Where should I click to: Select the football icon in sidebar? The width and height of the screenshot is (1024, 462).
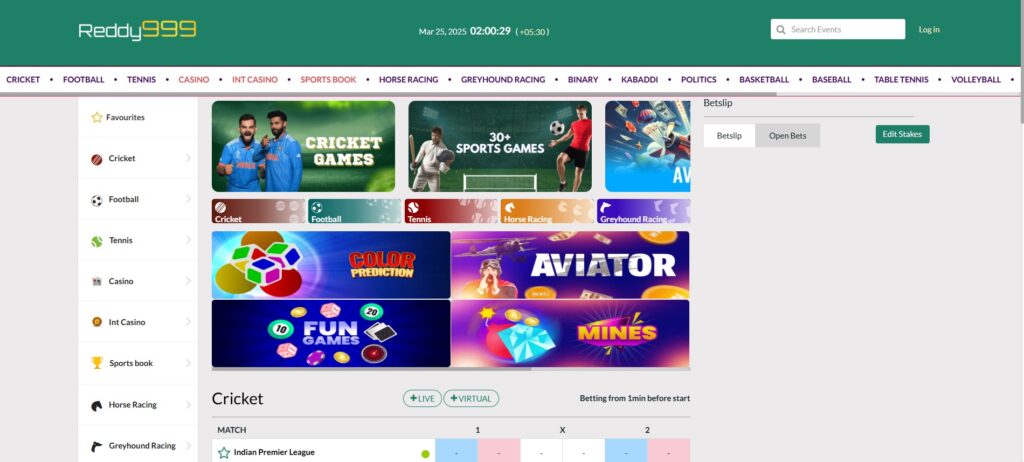pos(97,200)
